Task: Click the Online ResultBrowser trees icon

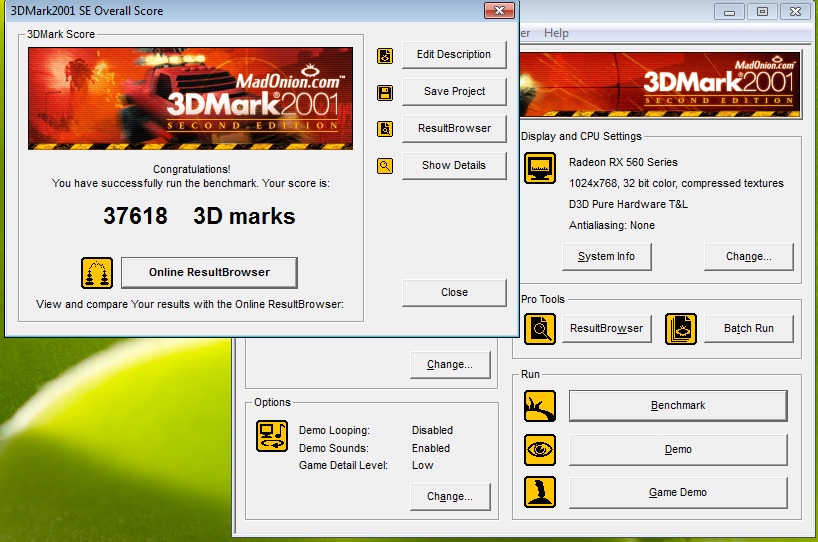Action: (x=97, y=273)
